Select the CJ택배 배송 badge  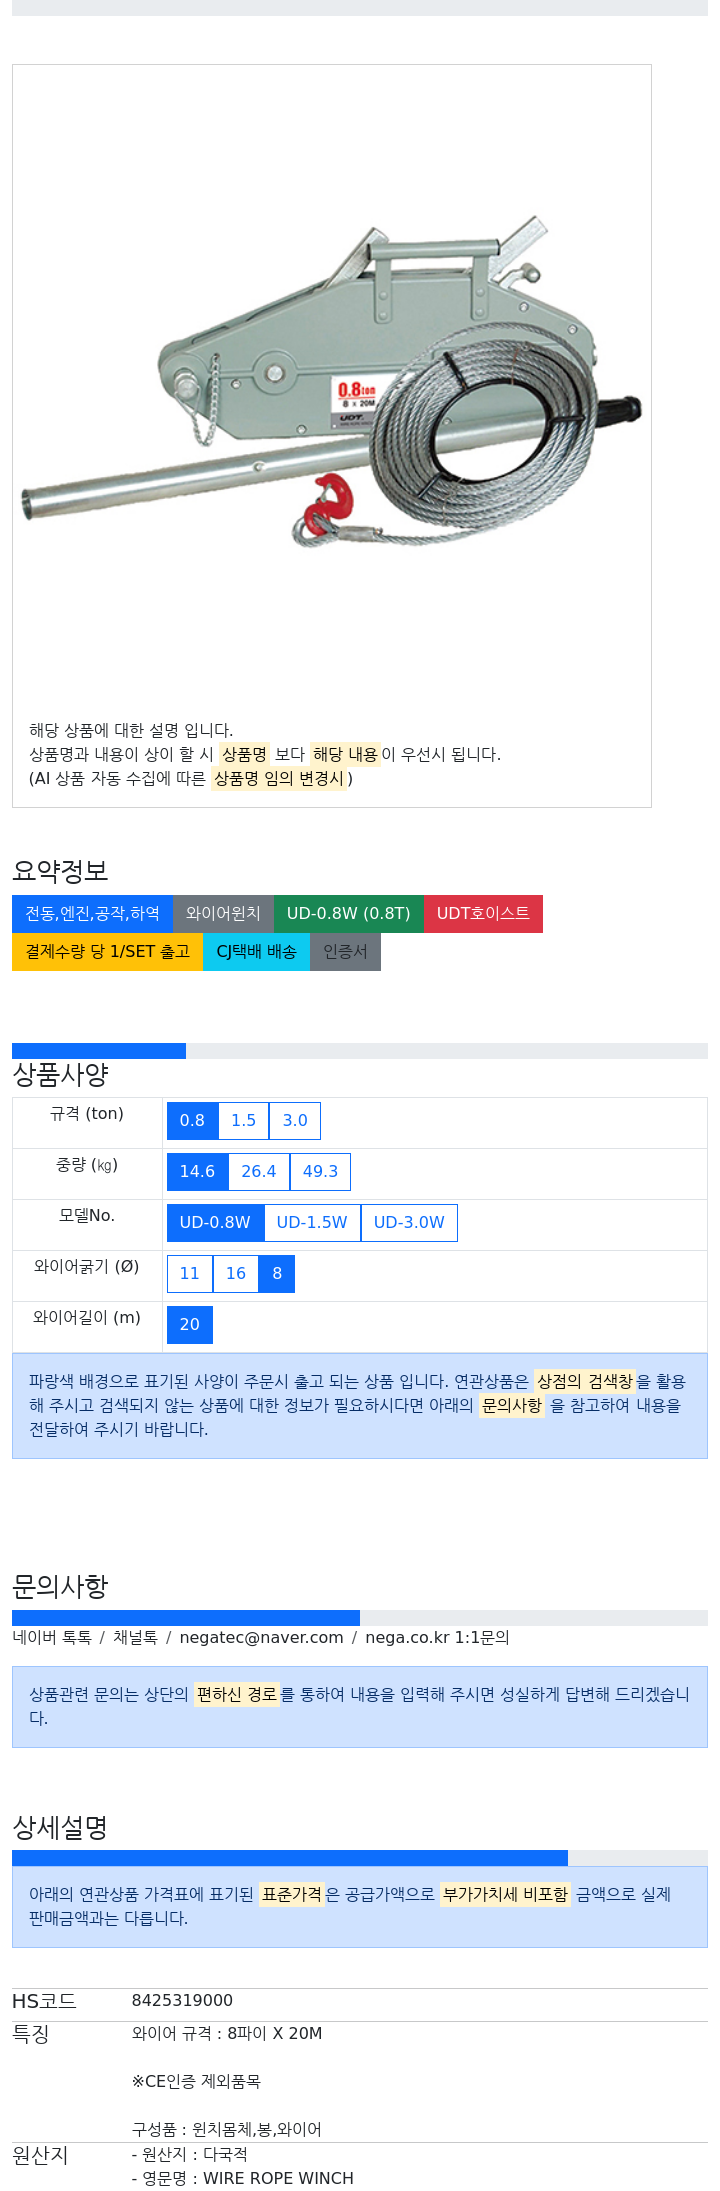coord(256,952)
